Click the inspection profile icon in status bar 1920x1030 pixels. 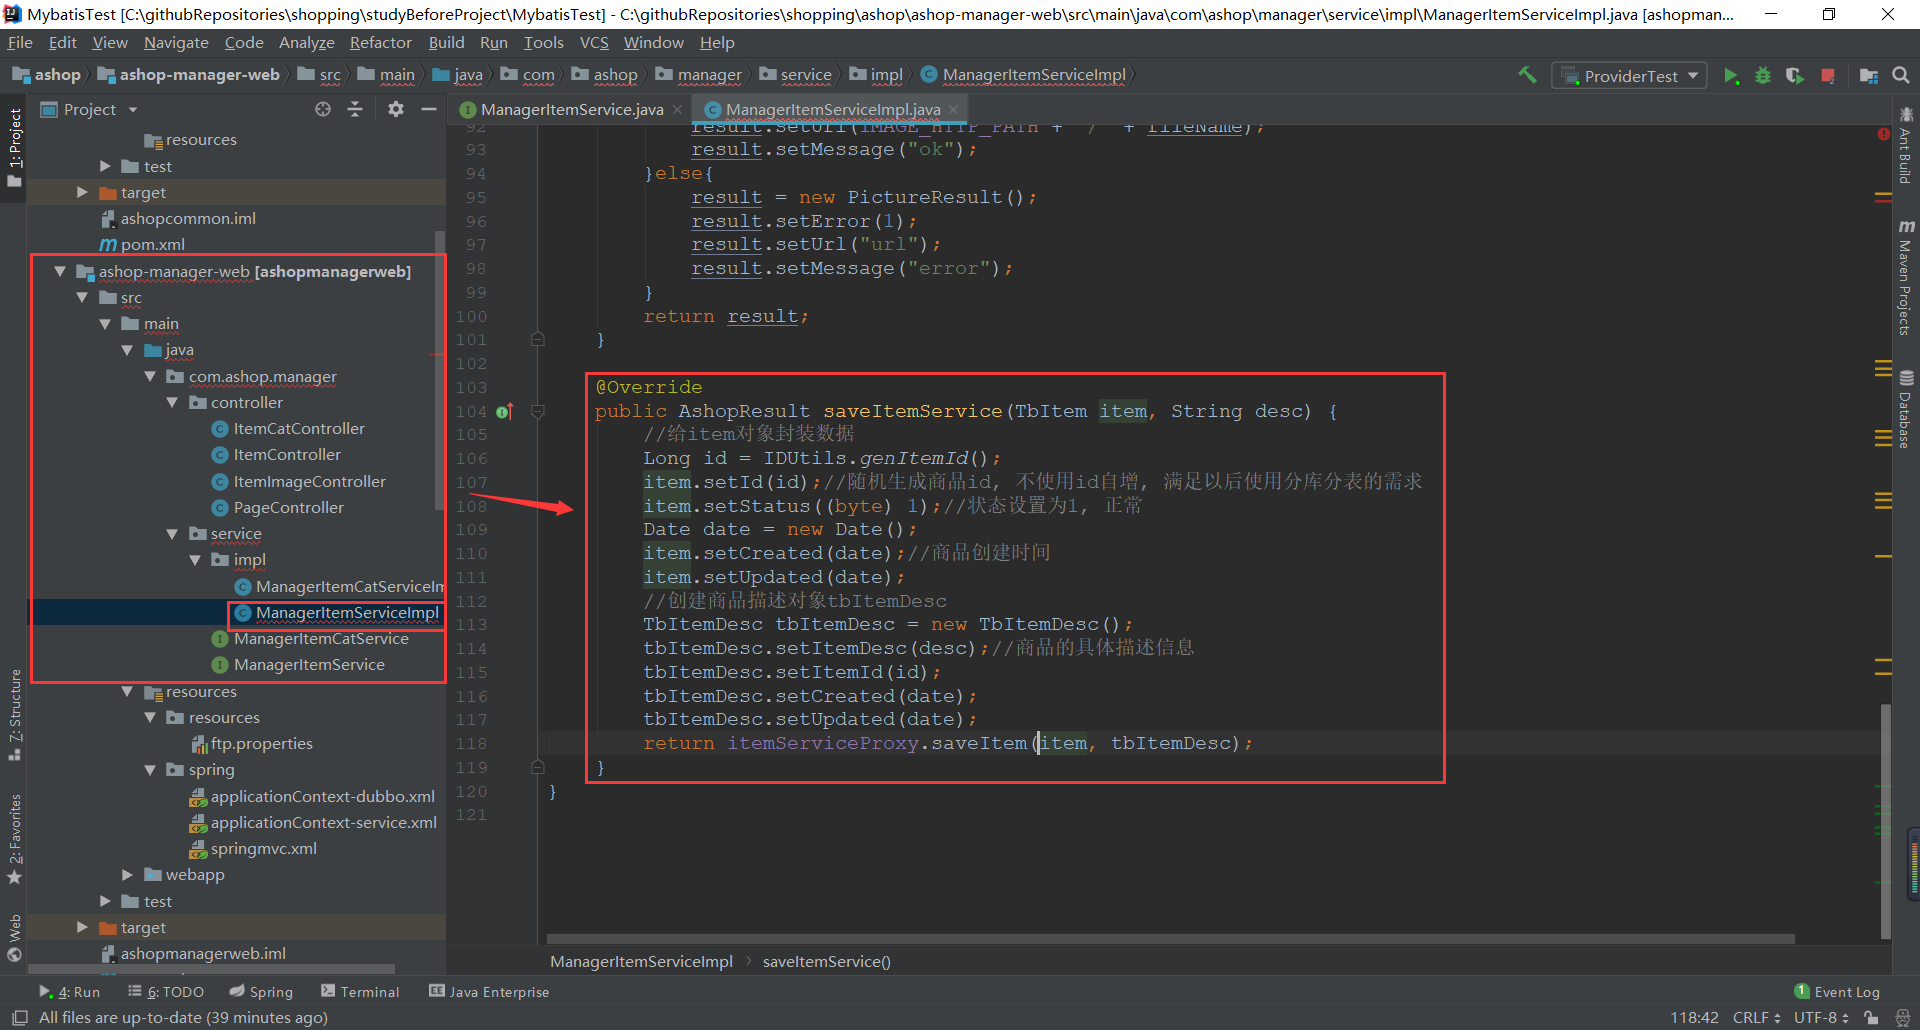pyautogui.click(x=1902, y=1018)
